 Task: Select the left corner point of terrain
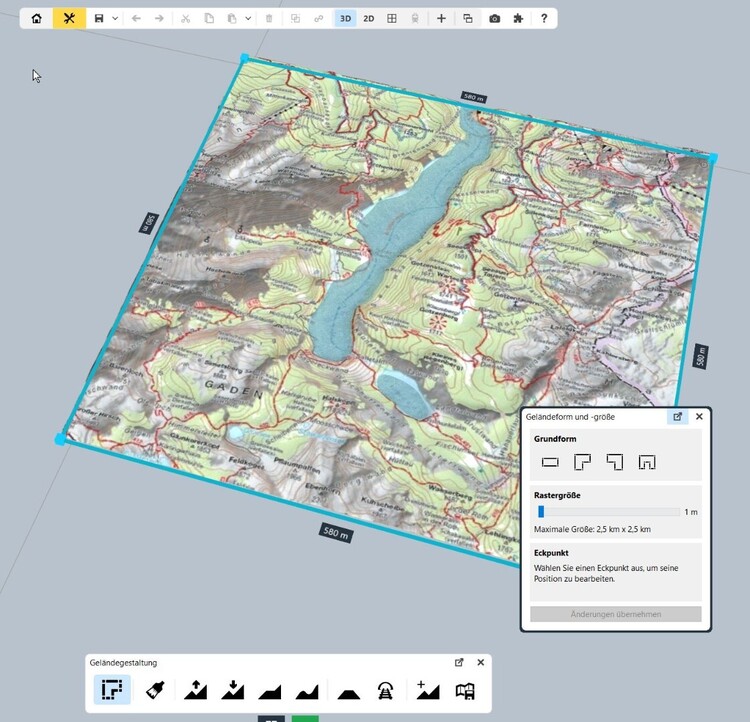(x=60, y=439)
